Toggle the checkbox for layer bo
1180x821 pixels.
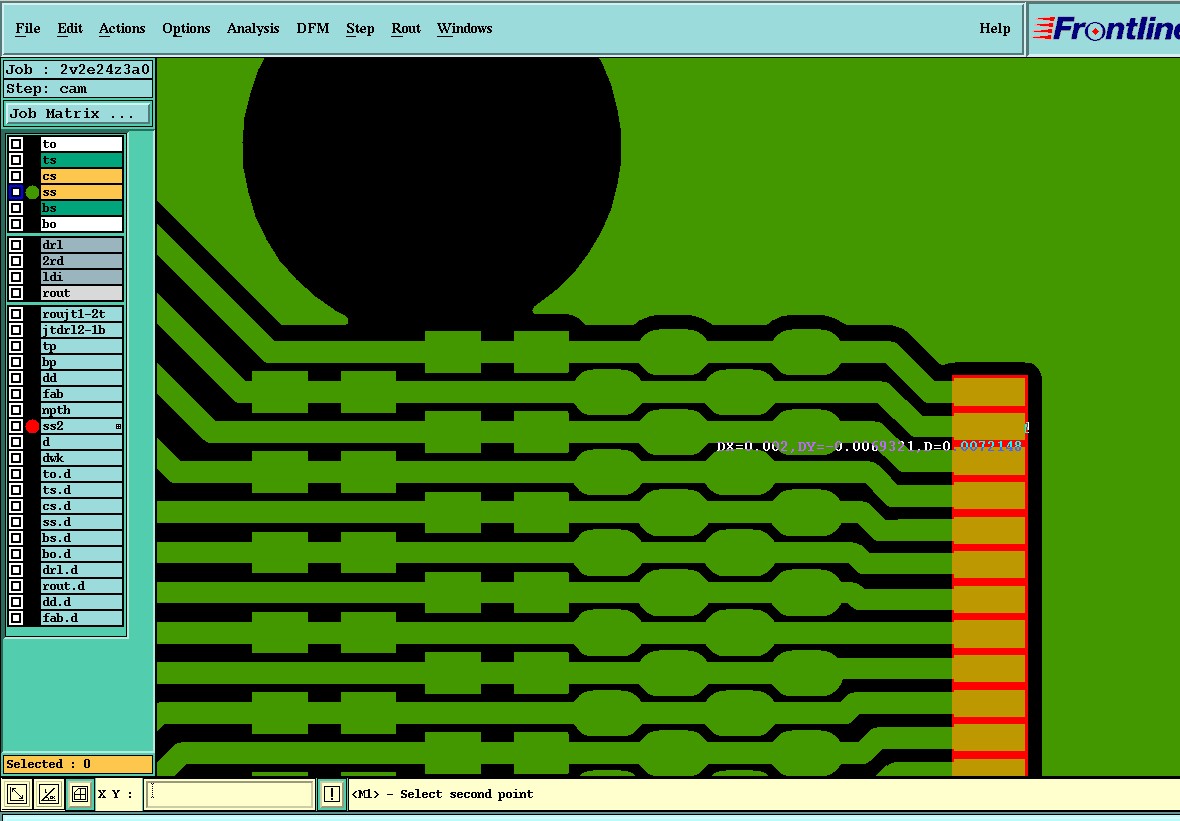(x=16, y=224)
